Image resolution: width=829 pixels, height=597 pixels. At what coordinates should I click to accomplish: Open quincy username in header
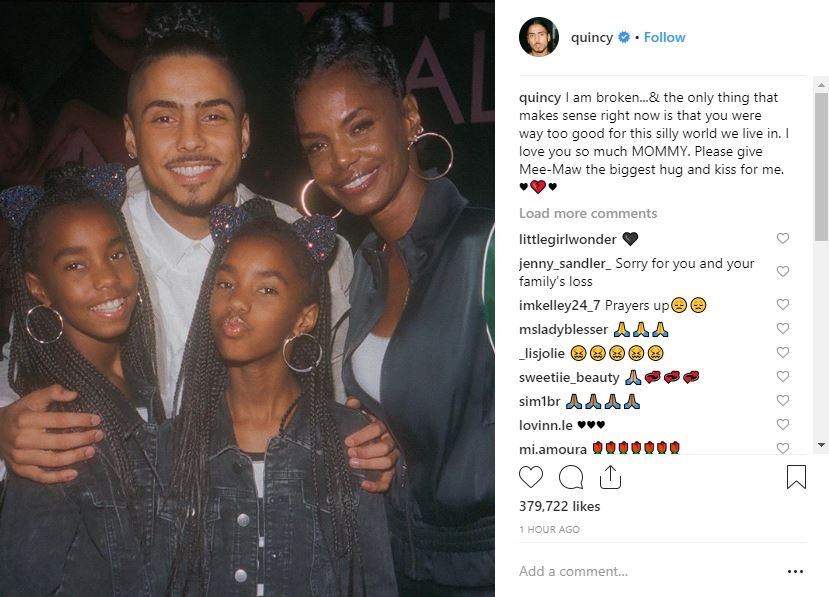pos(592,38)
